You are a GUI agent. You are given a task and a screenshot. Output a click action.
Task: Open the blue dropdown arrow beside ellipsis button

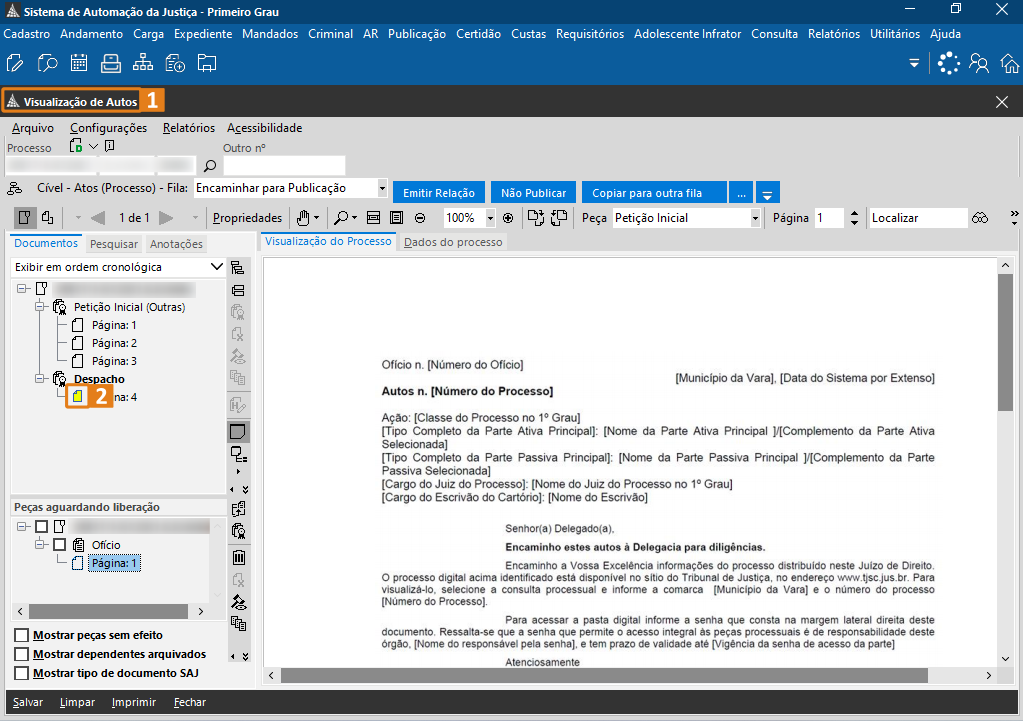click(x=767, y=193)
